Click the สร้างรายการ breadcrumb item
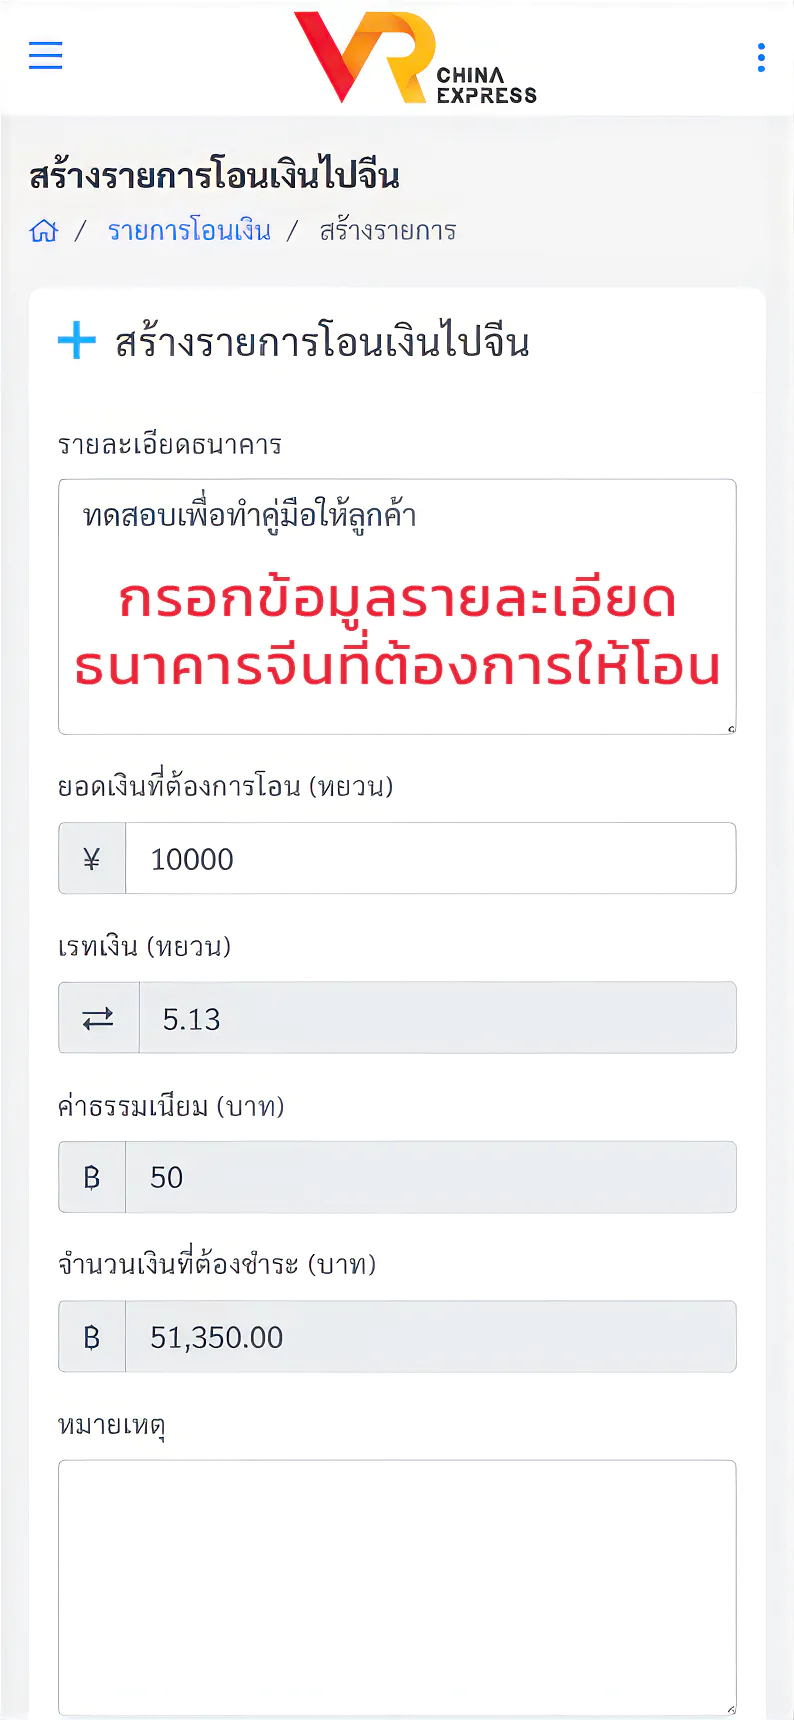 coord(388,231)
